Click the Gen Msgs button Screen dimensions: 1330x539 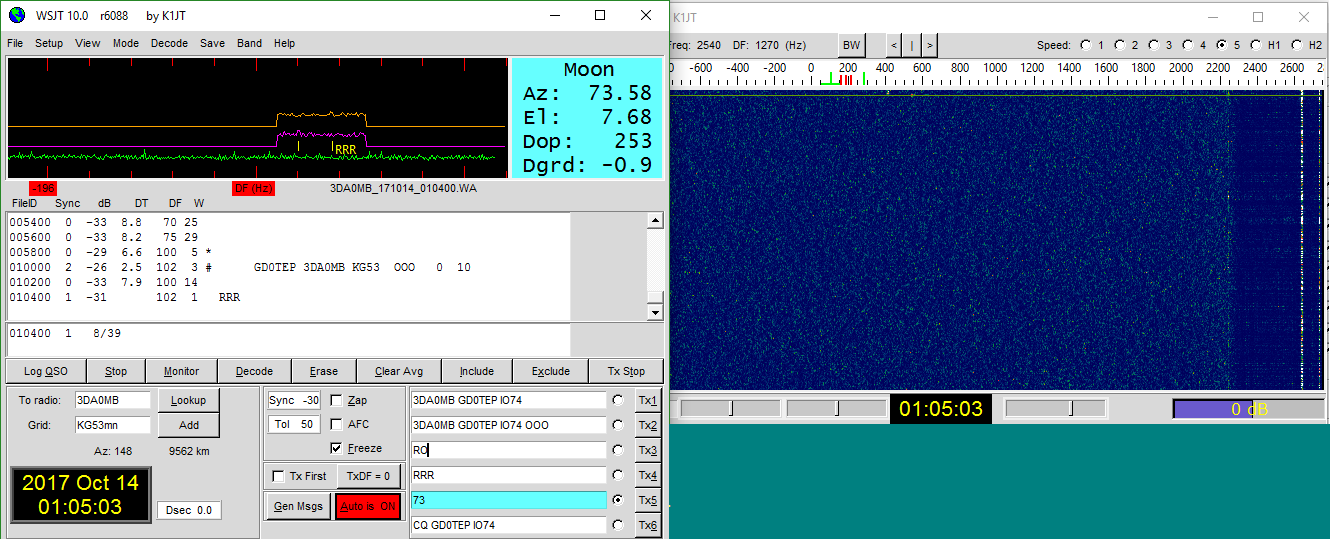point(298,506)
